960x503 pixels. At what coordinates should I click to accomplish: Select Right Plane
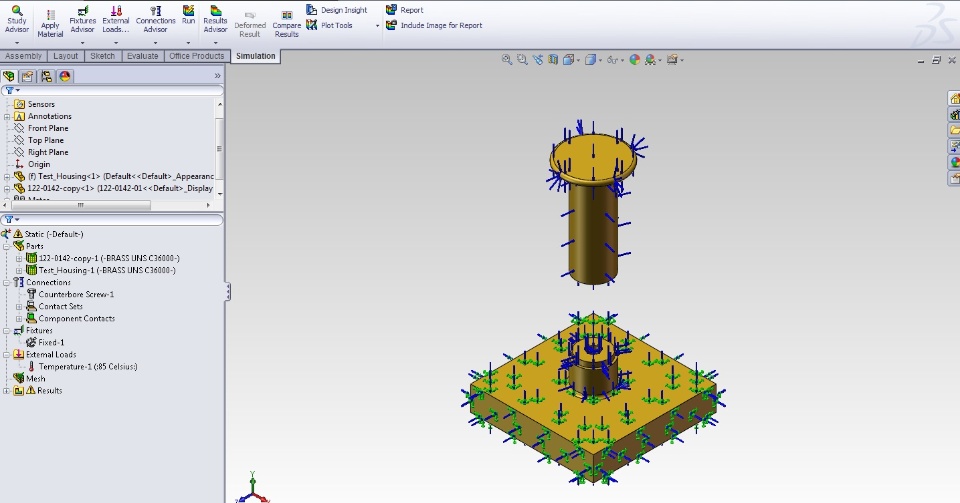coord(48,152)
